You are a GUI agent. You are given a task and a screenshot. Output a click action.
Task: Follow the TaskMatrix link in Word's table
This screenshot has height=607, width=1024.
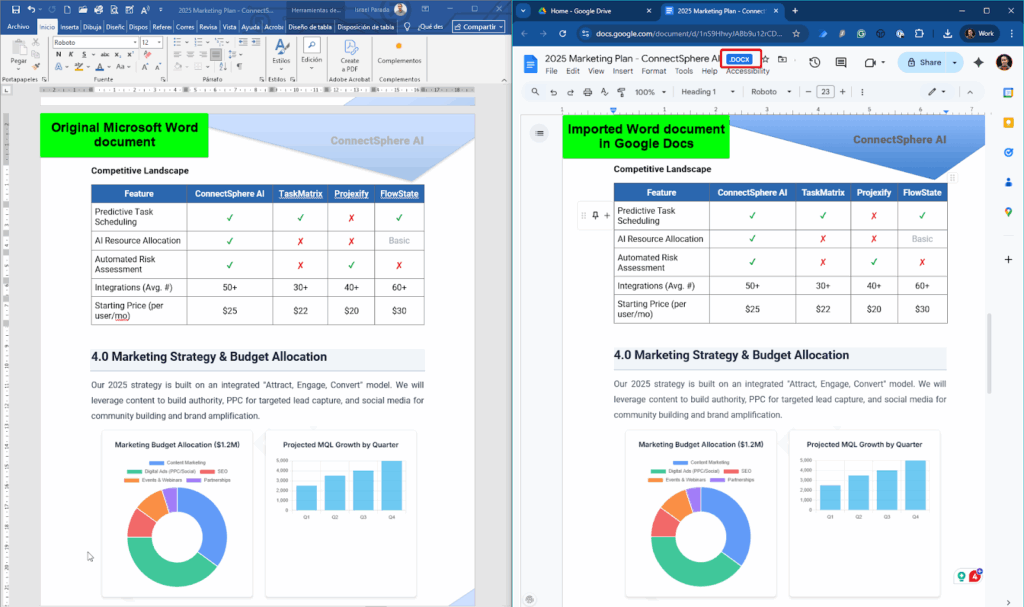(300, 194)
